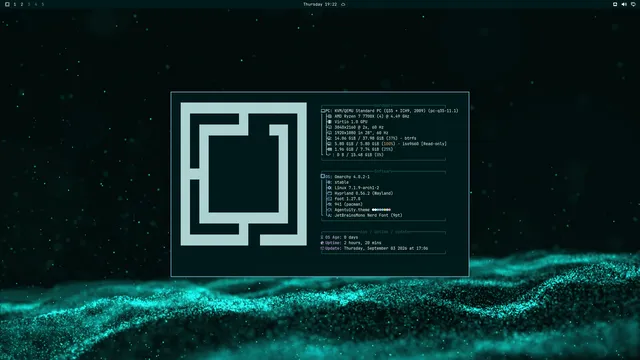Screen dimensions: 640x360
Task: Switch to workspace 3
Action: 29,4
